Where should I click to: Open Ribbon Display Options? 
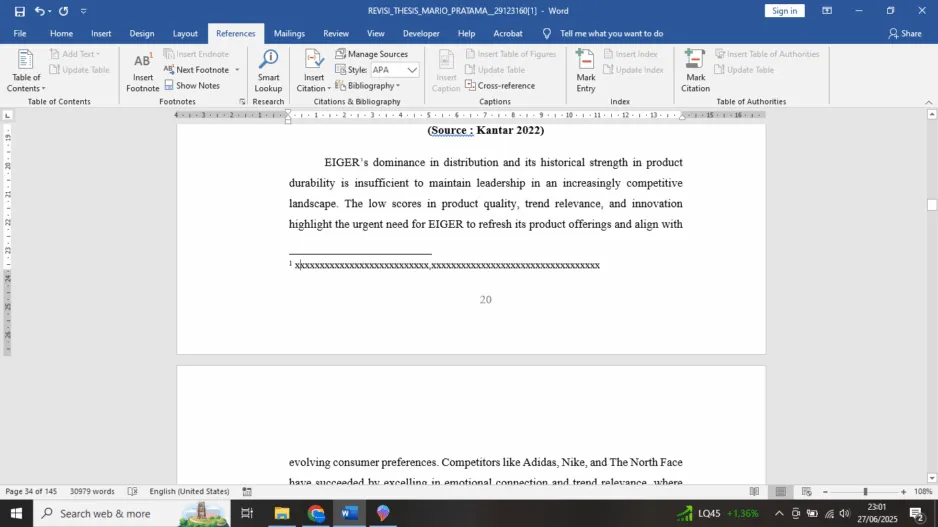point(827,11)
